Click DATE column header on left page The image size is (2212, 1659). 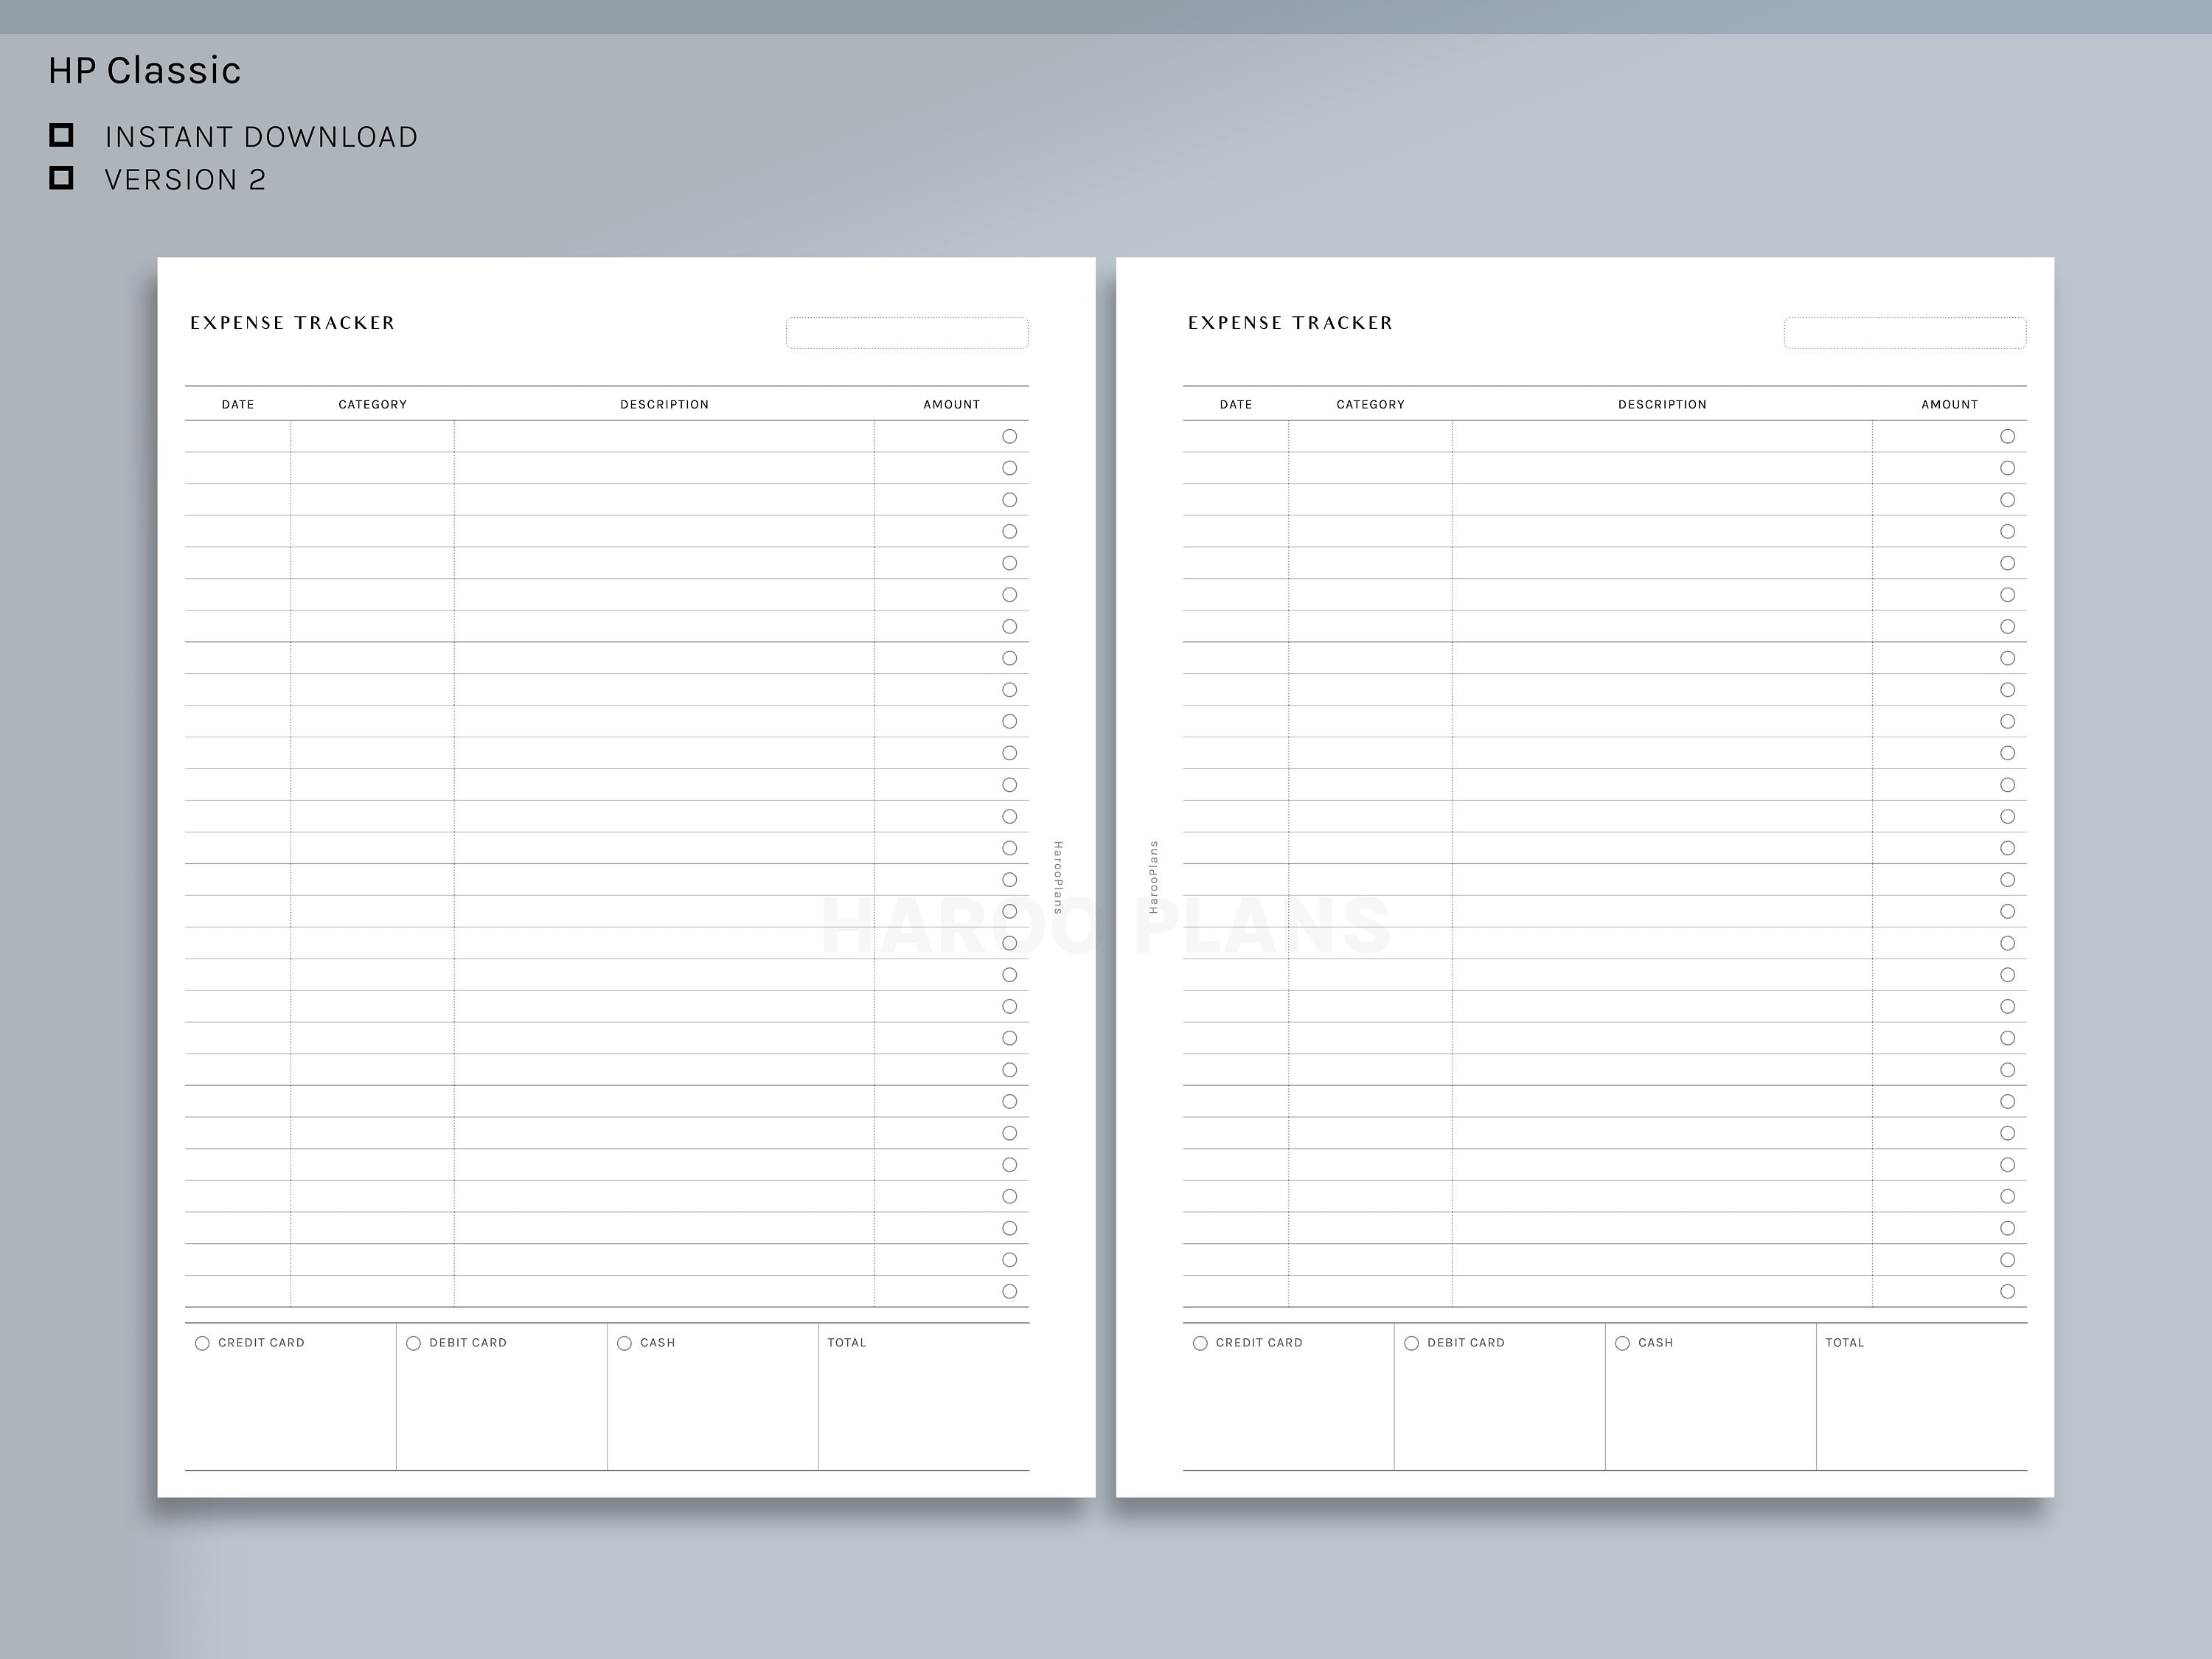(238, 404)
